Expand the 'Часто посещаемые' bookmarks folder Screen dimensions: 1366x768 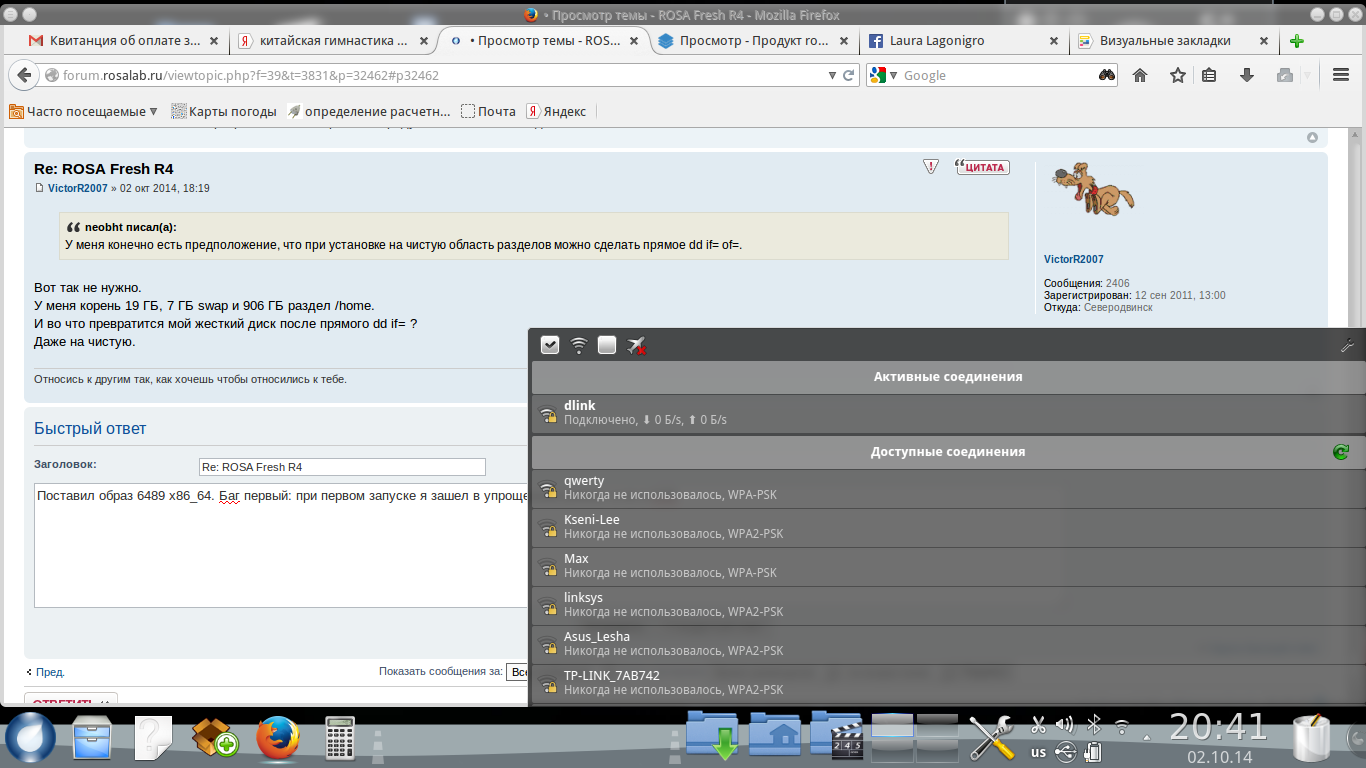[84, 112]
